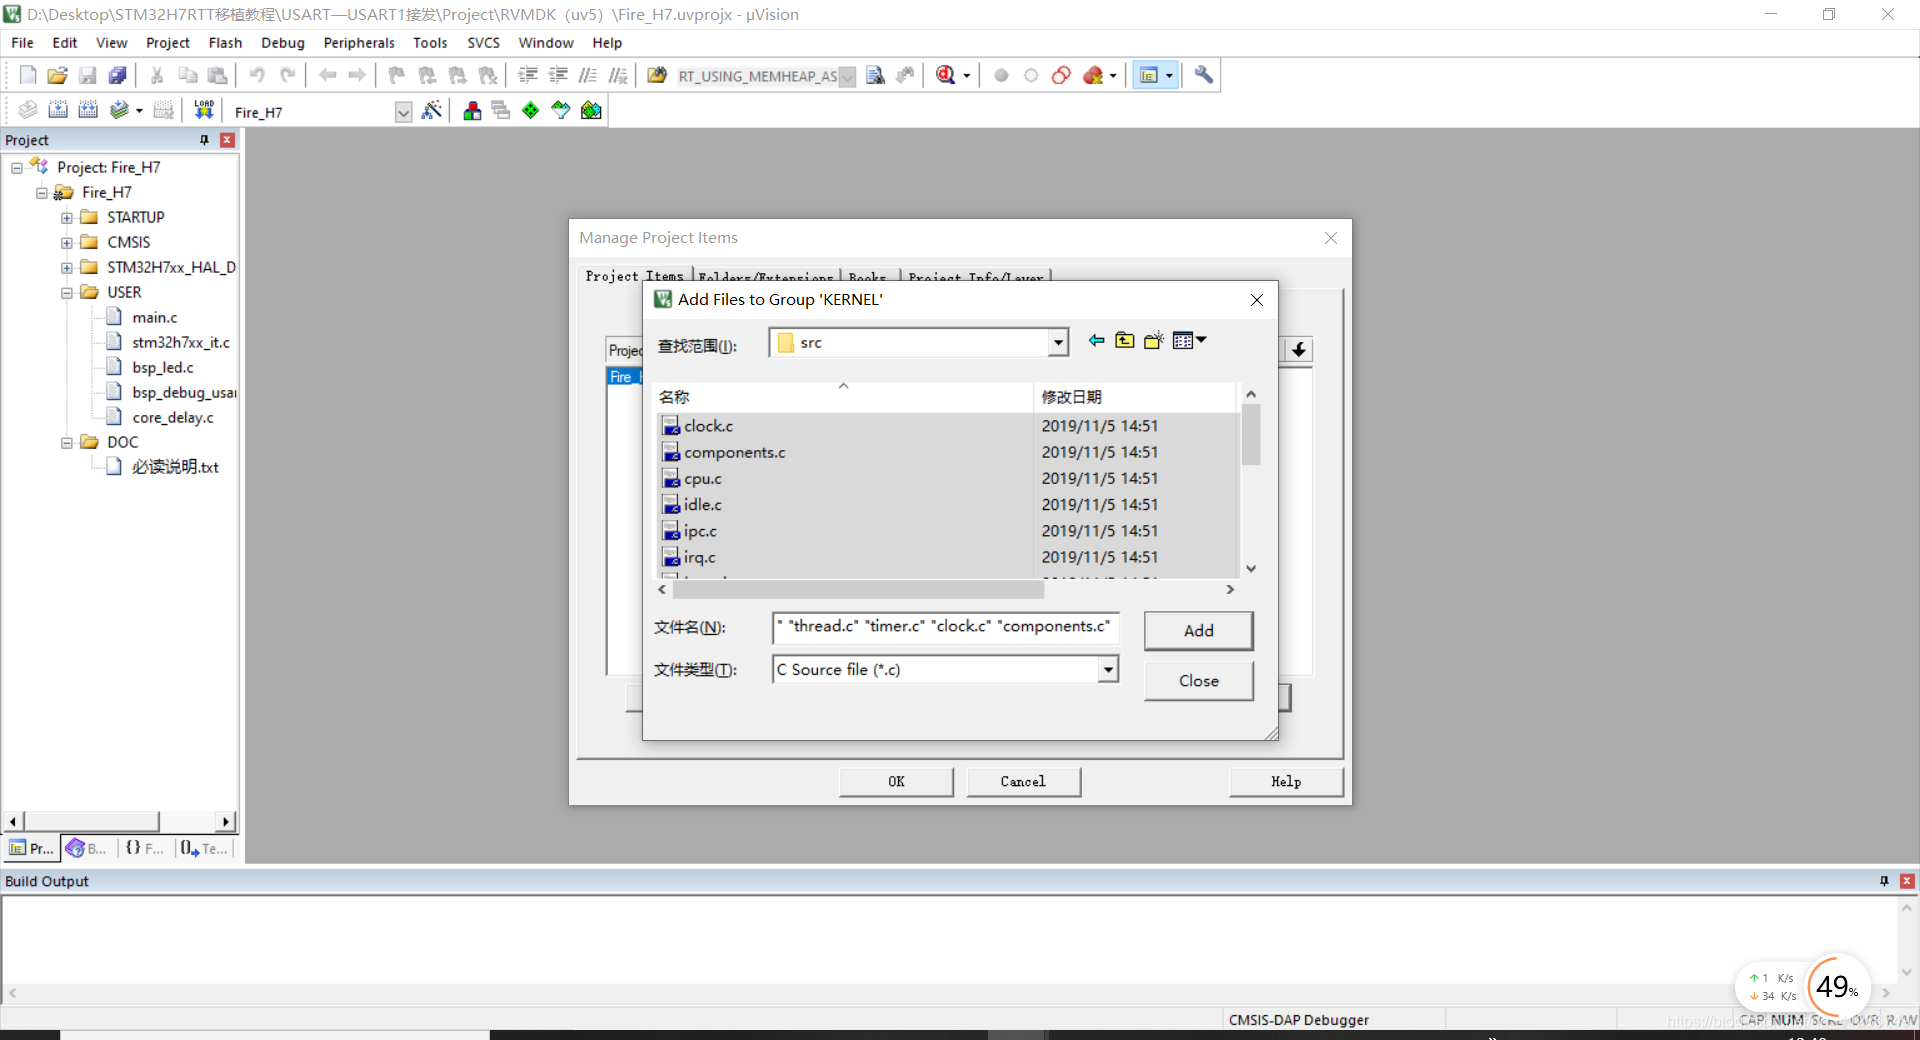This screenshot has height=1040, width=1920.
Task: Collapse the USER group in project tree
Action: point(67,292)
